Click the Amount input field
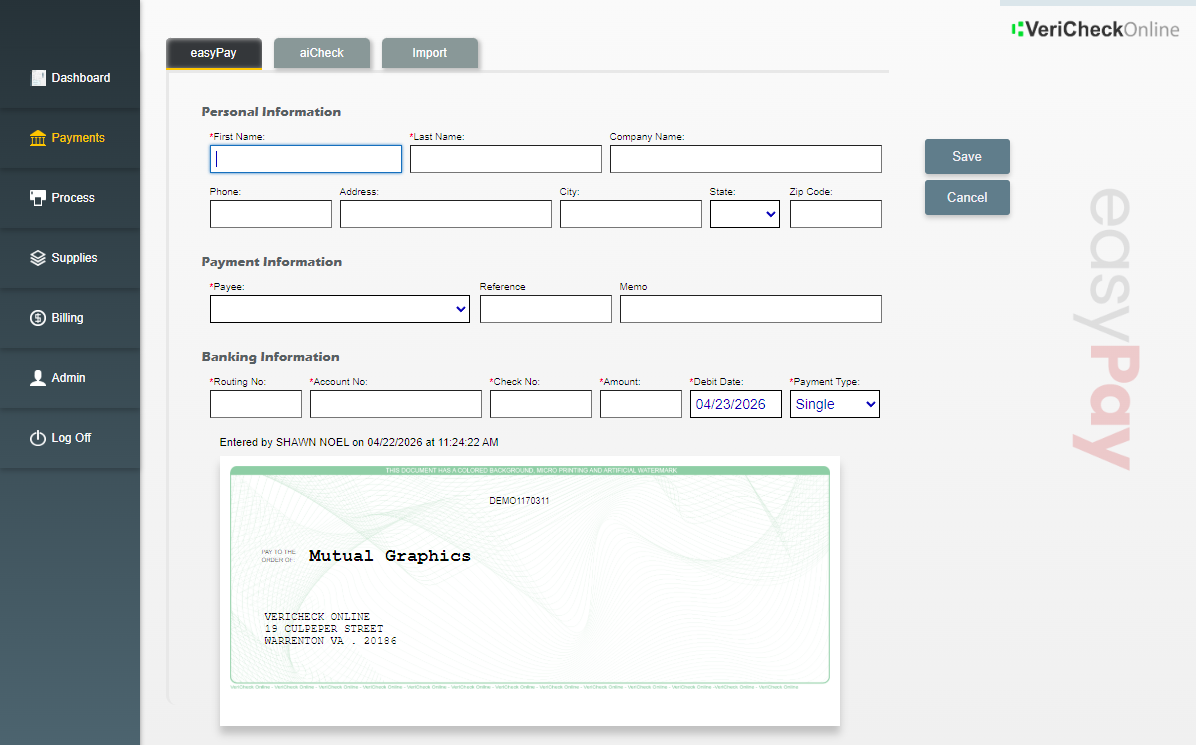The height and width of the screenshot is (745, 1196). tap(641, 404)
